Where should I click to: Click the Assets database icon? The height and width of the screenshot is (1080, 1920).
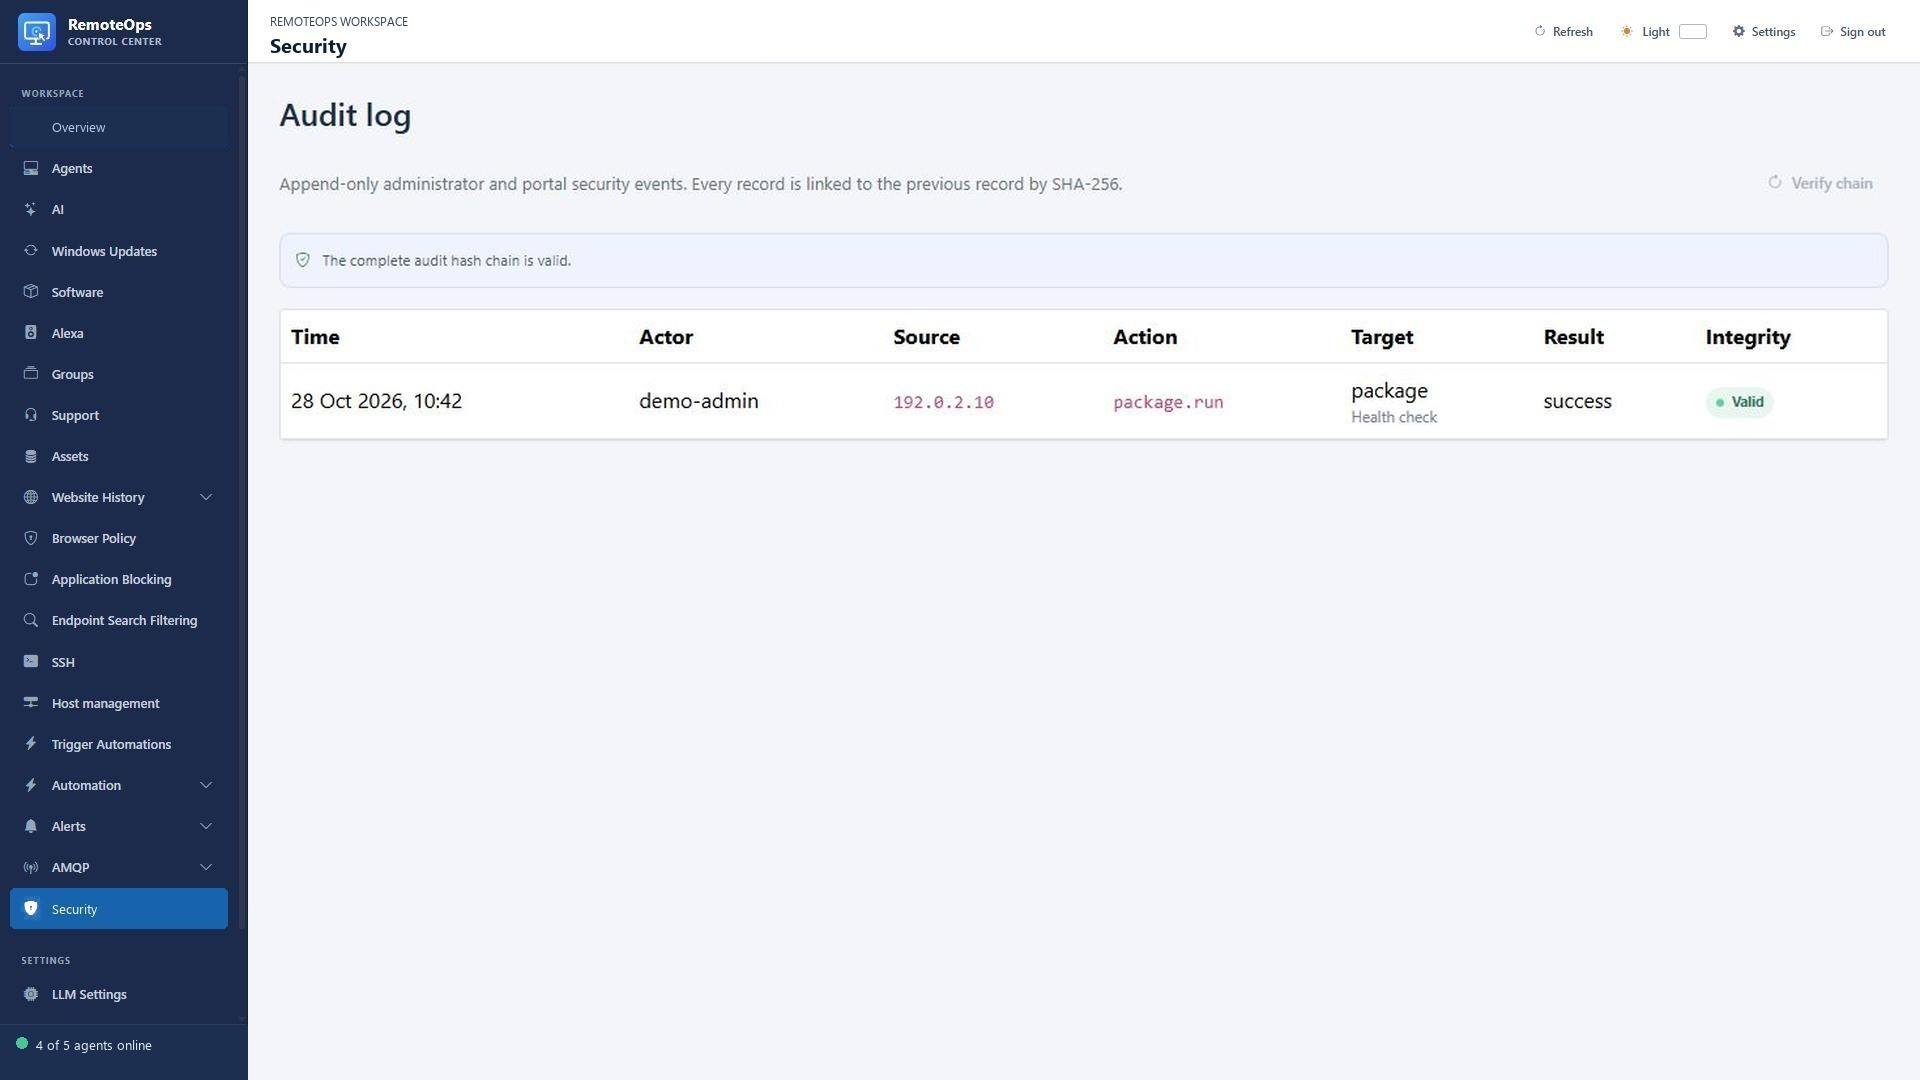(31, 456)
